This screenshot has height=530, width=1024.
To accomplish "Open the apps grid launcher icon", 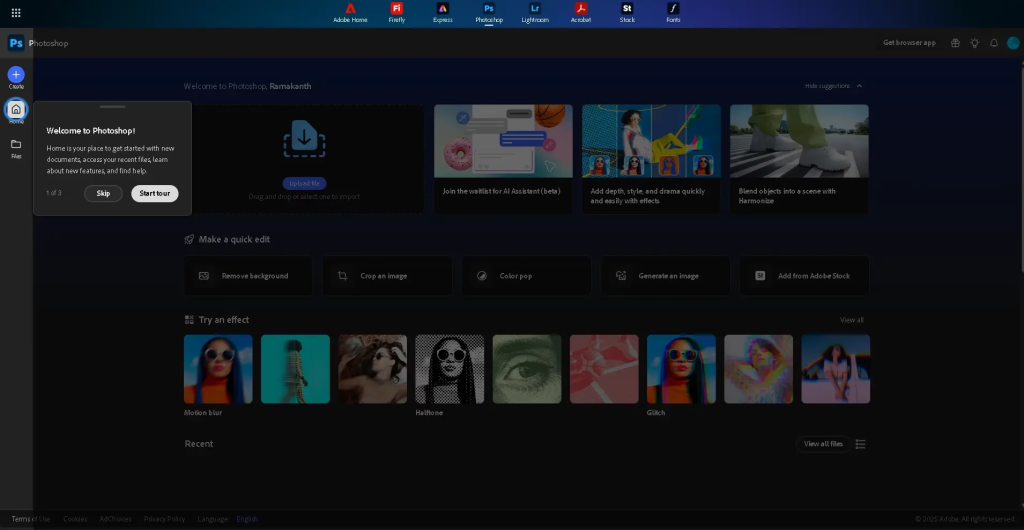I will pyautogui.click(x=16, y=13).
